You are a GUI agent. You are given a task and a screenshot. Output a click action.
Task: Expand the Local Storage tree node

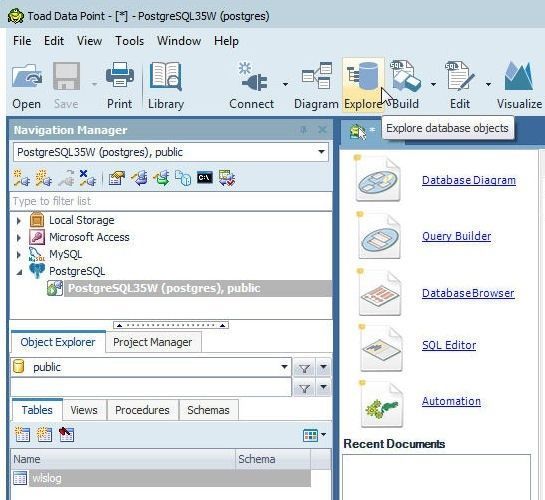19,220
